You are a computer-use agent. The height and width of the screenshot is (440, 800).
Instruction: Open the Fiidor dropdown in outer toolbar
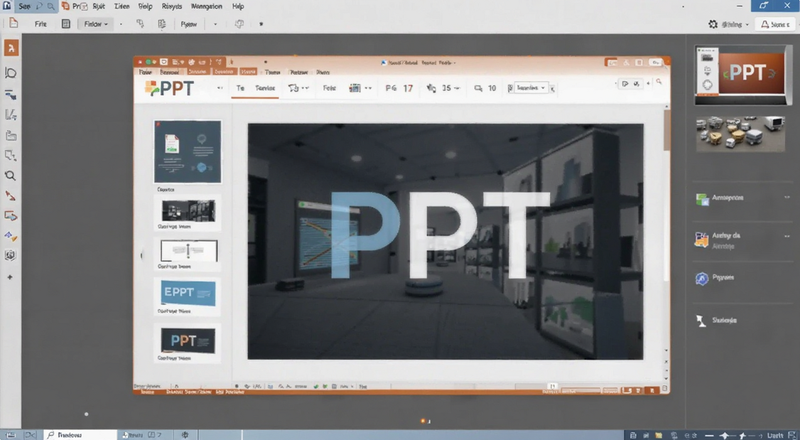96,24
